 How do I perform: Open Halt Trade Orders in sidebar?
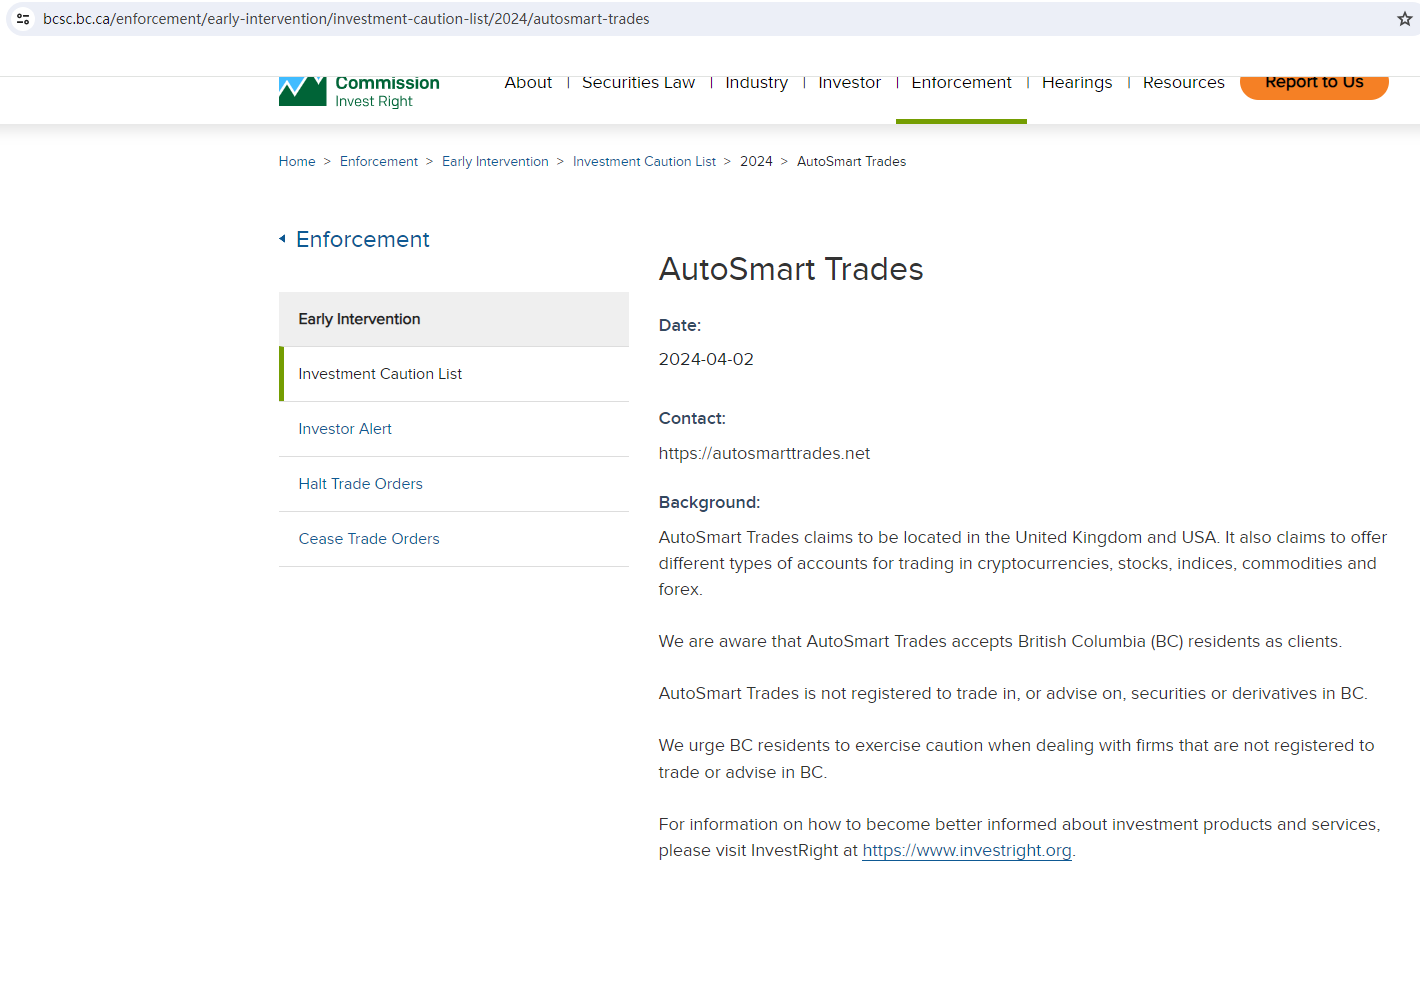coord(454,484)
